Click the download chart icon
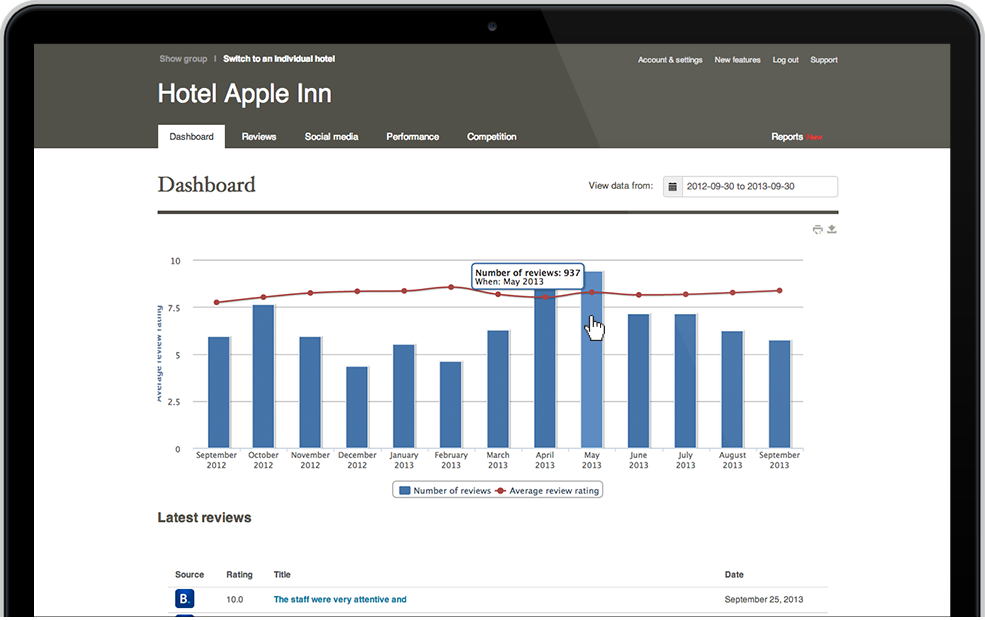 [832, 230]
